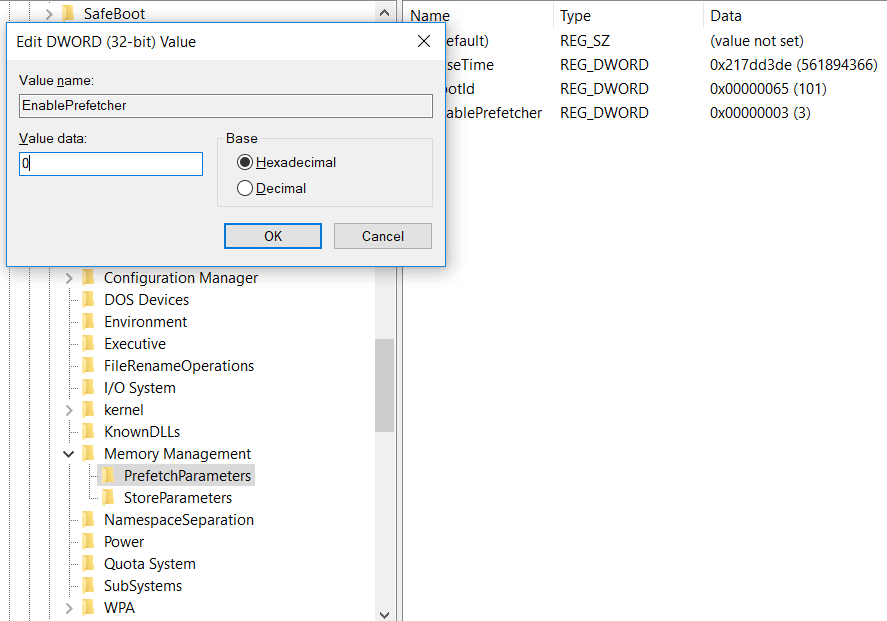Click the Value data input field
887x621 pixels.
coord(111,164)
